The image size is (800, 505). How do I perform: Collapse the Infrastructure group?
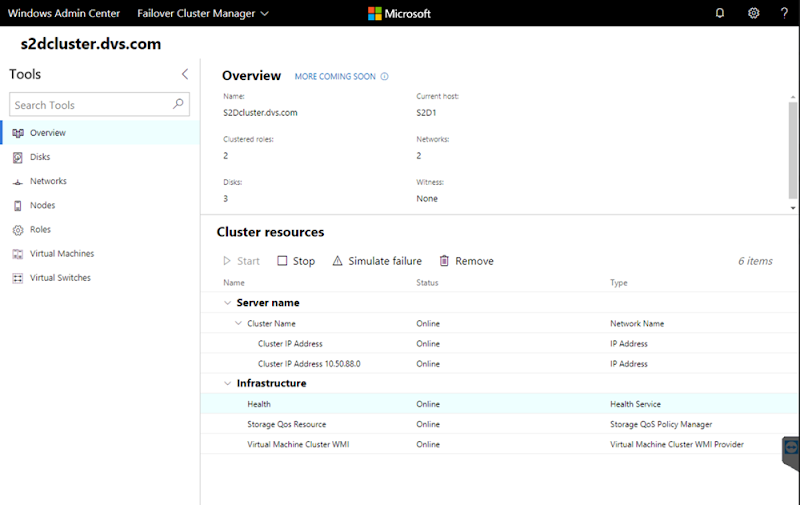228,383
